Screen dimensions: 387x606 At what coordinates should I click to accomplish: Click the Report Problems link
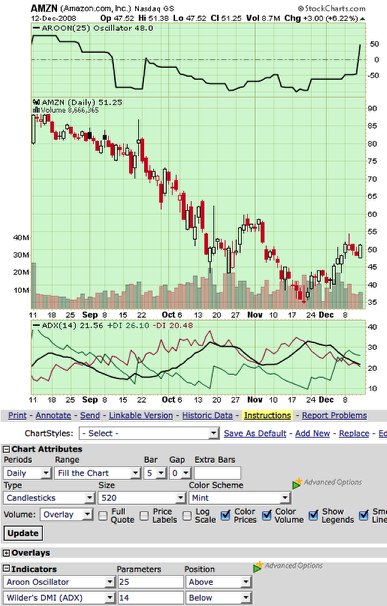pos(334,415)
